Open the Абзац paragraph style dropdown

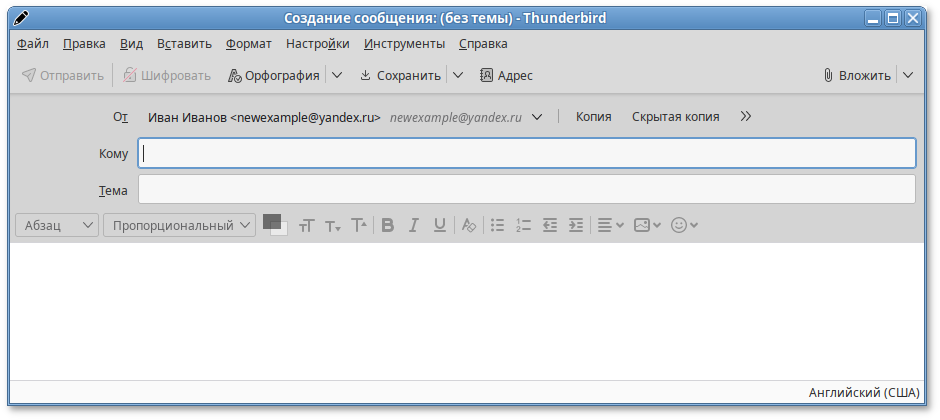pos(57,226)
